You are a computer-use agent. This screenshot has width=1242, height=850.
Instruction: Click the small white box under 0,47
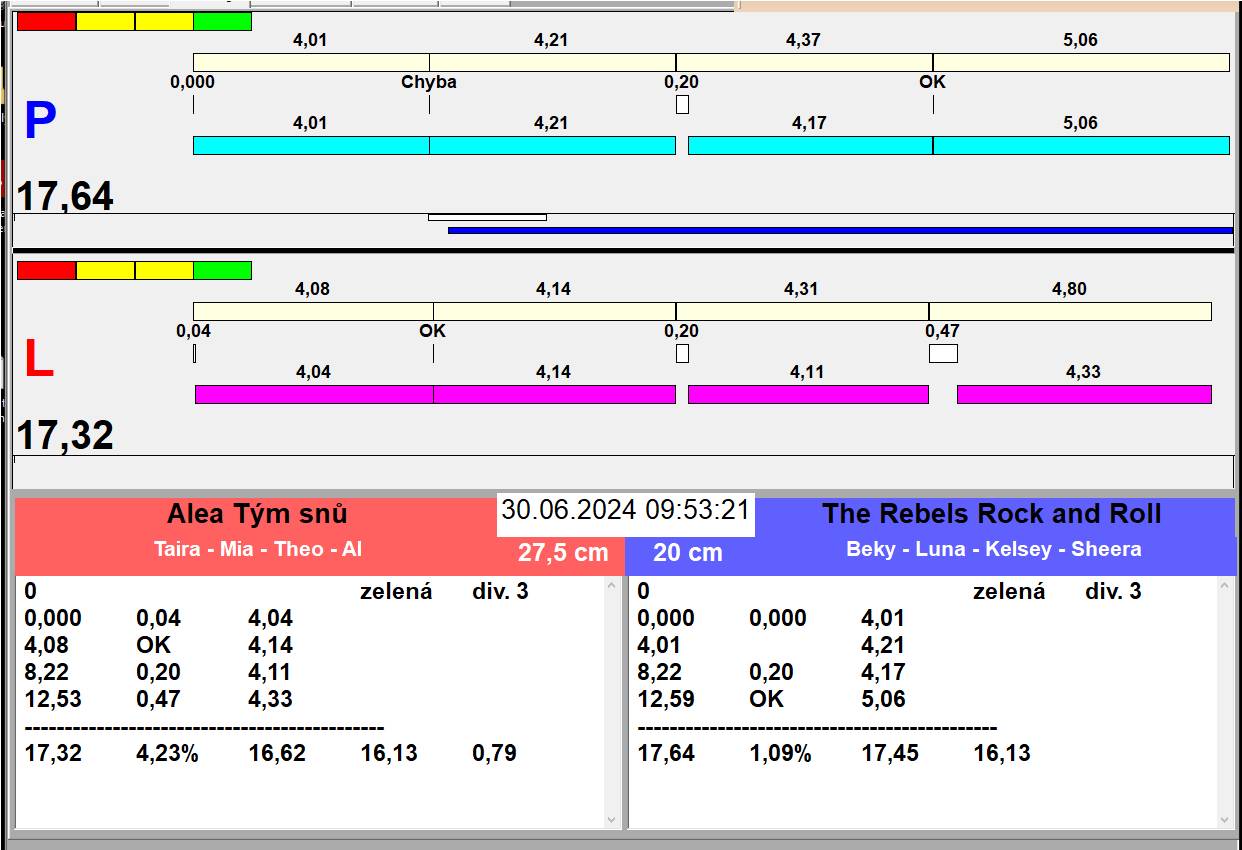pyautogui.click(x=942, y=353)
